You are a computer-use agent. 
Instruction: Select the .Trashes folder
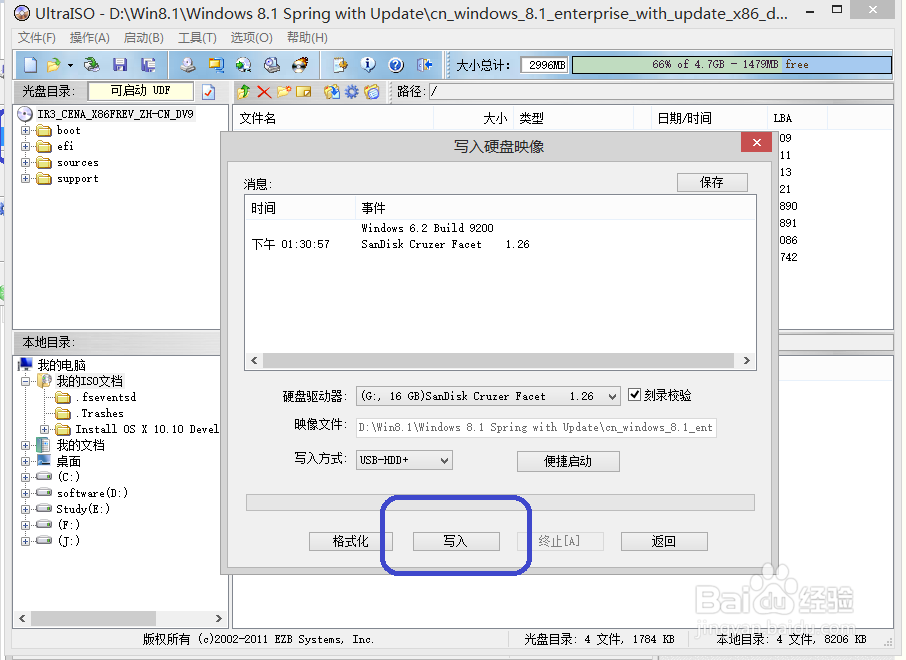point(100,414)
